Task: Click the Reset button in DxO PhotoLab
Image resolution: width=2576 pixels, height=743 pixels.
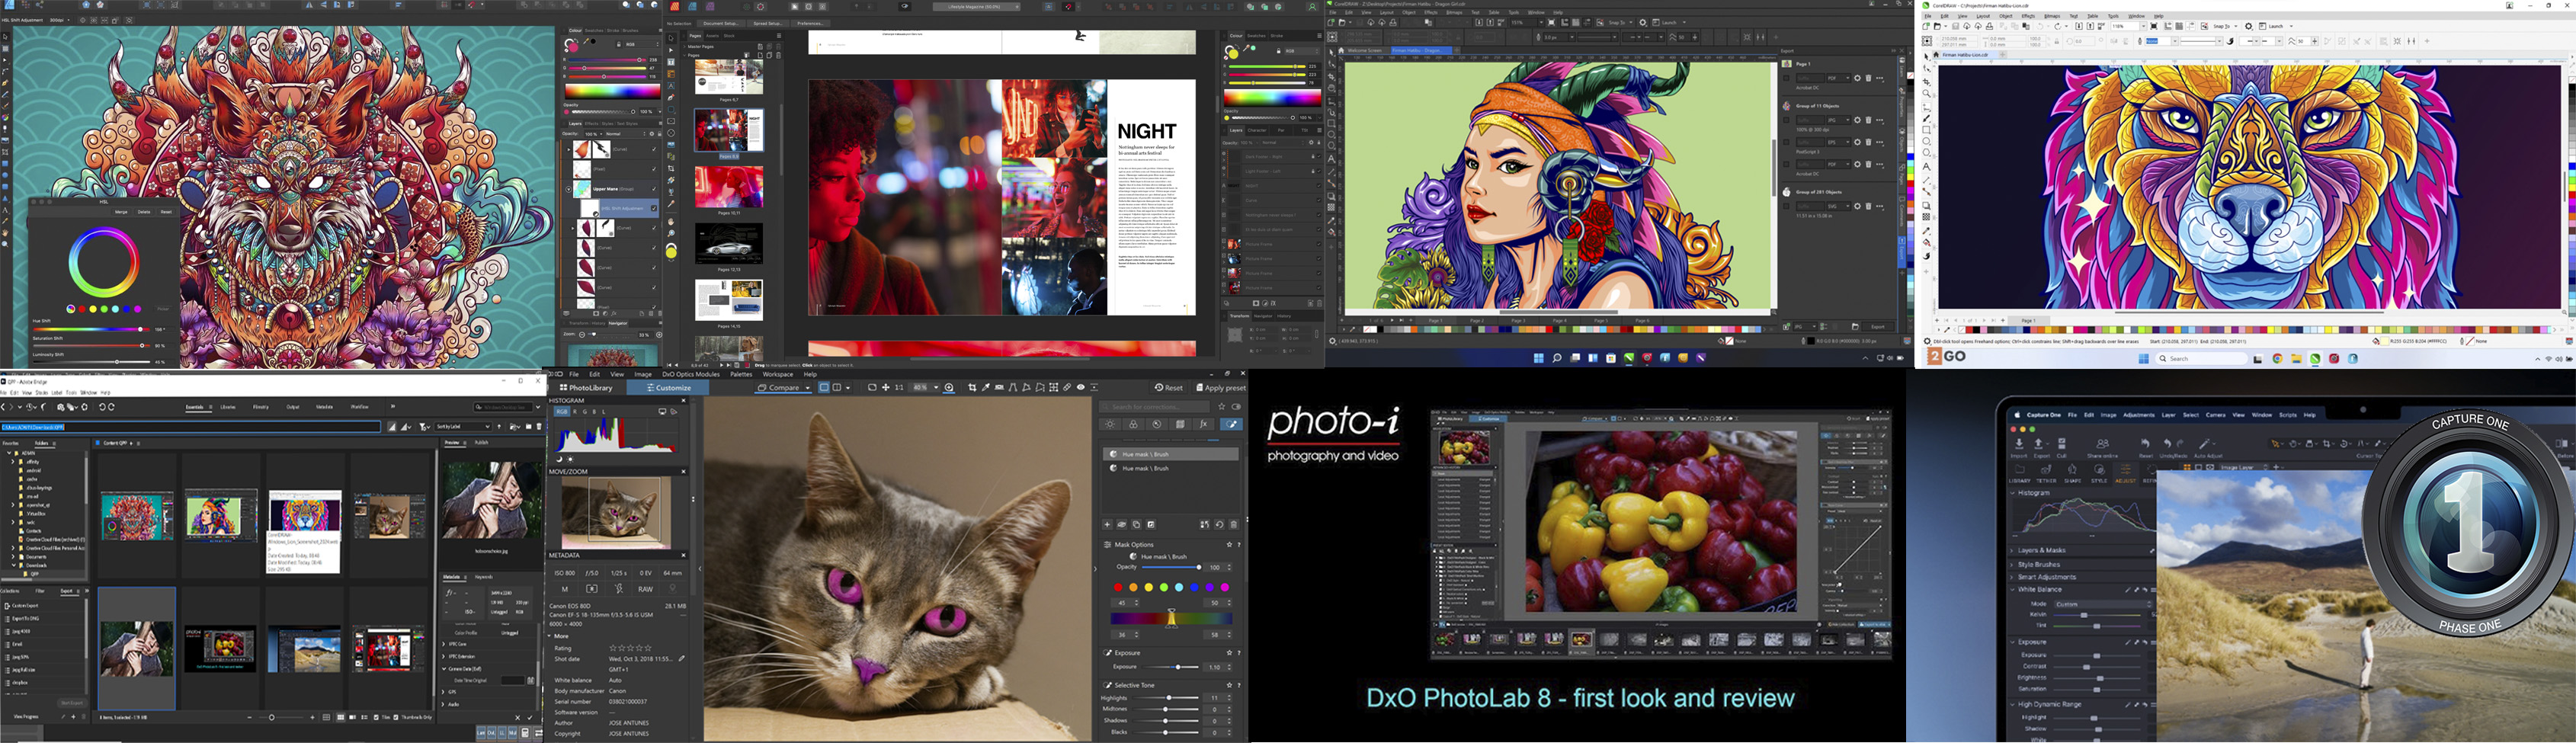Action: pos(1169,388)
